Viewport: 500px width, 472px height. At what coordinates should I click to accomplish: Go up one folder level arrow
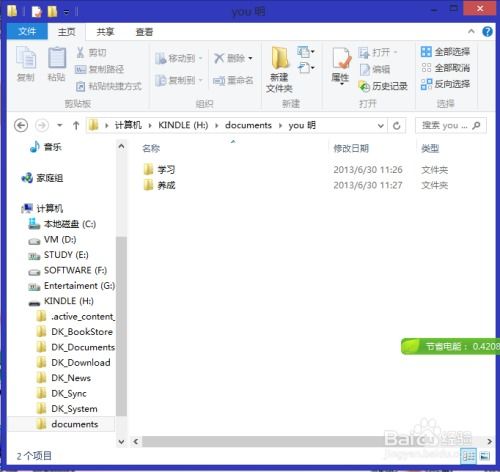pos(76,126)
